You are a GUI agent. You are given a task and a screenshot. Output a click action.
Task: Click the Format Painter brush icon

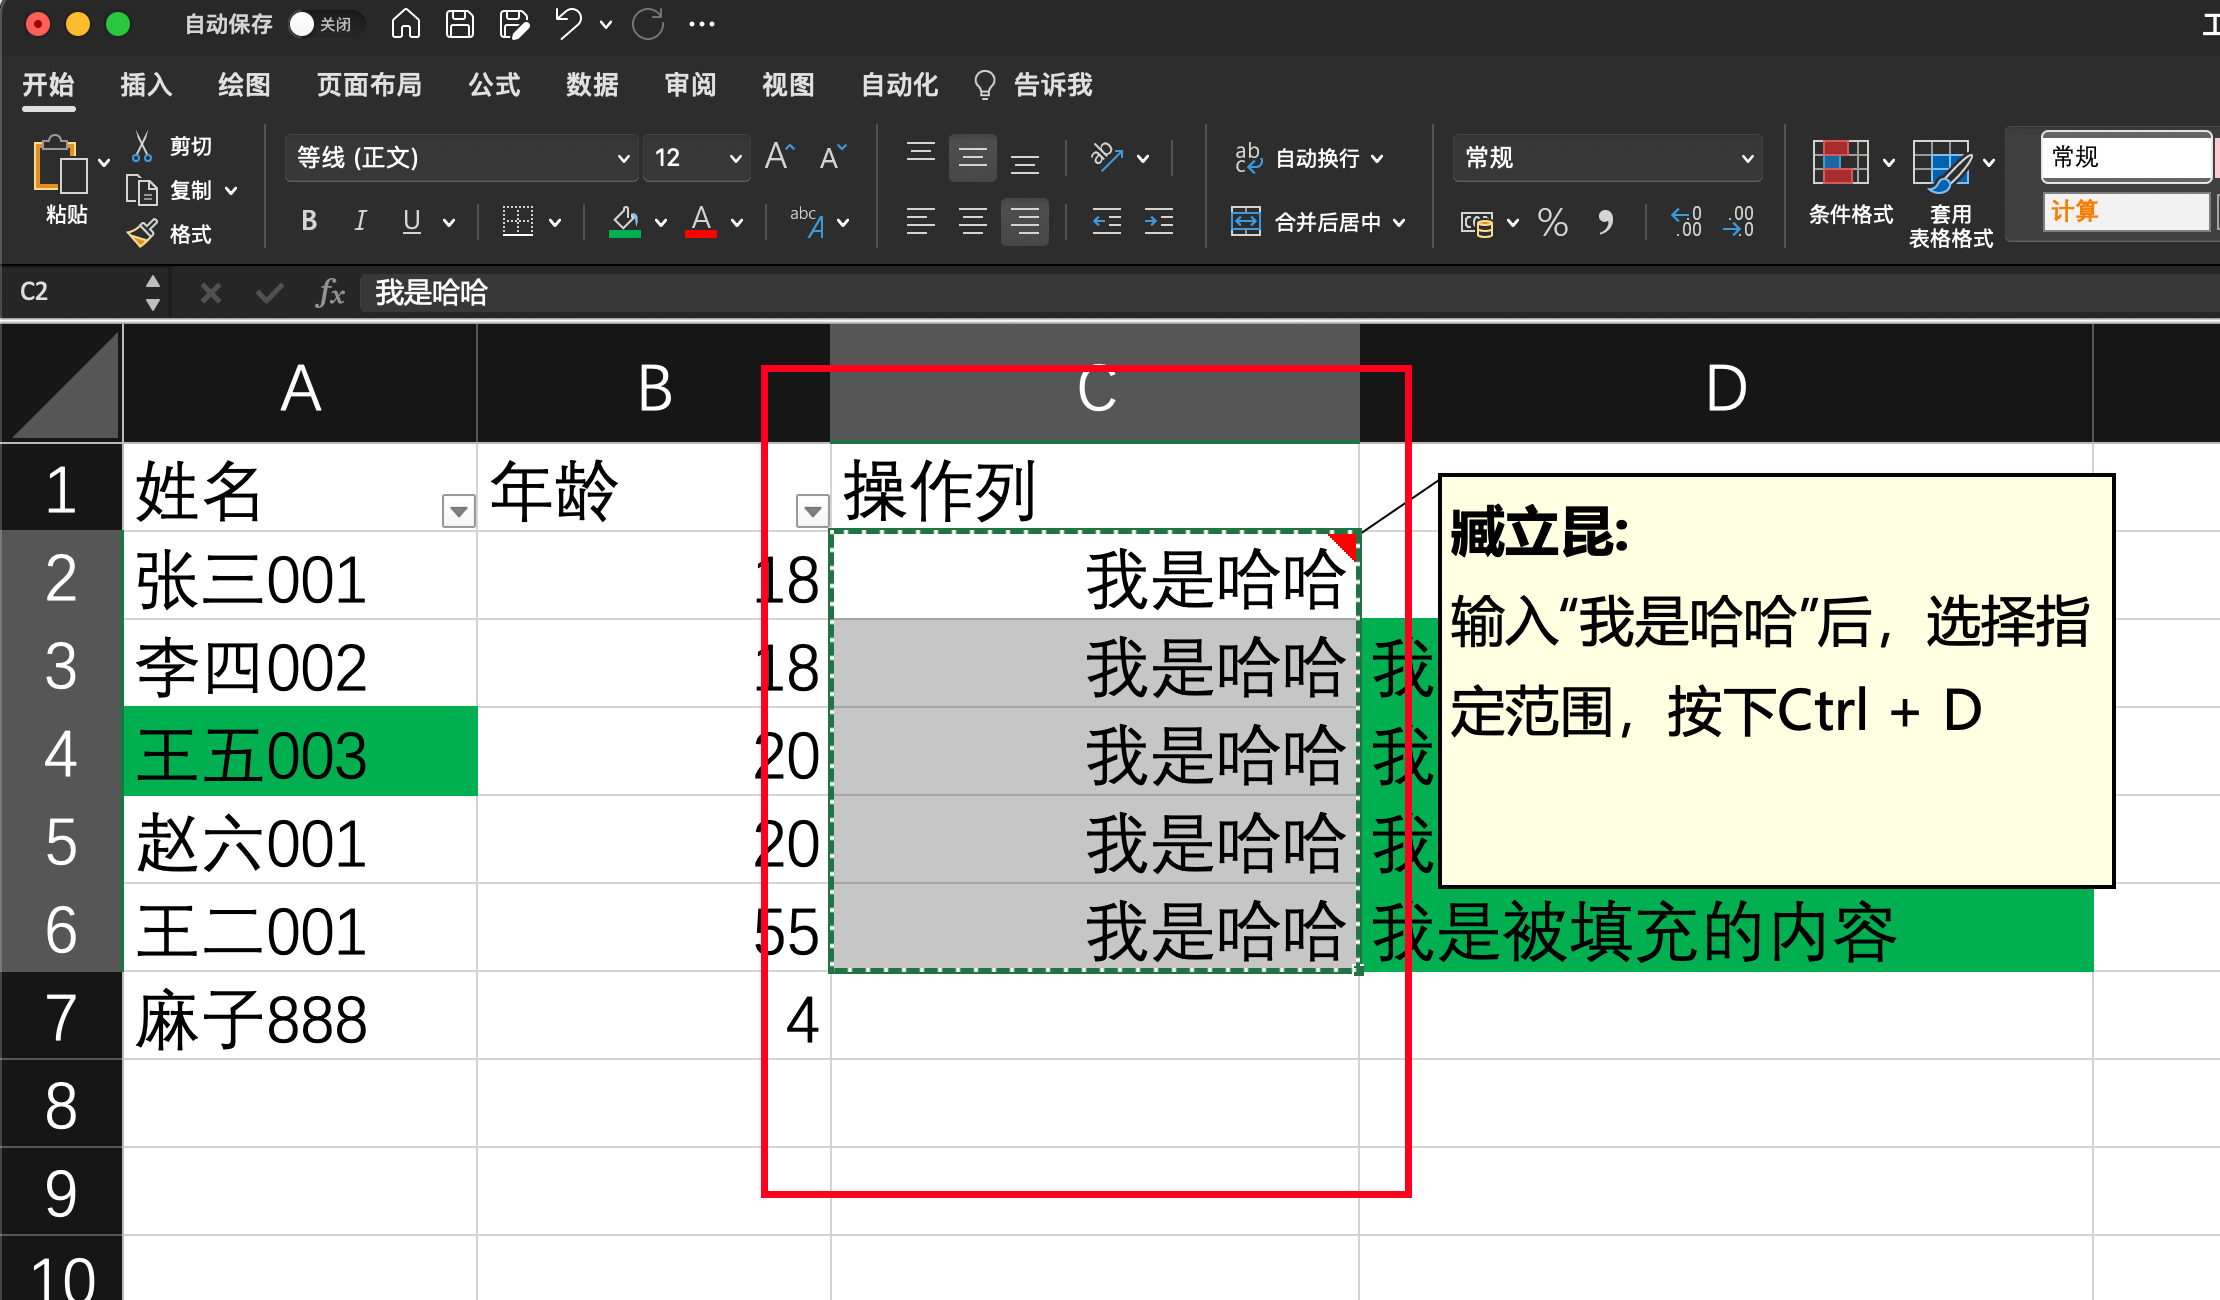pyautogui.click(x=142, y=234)
